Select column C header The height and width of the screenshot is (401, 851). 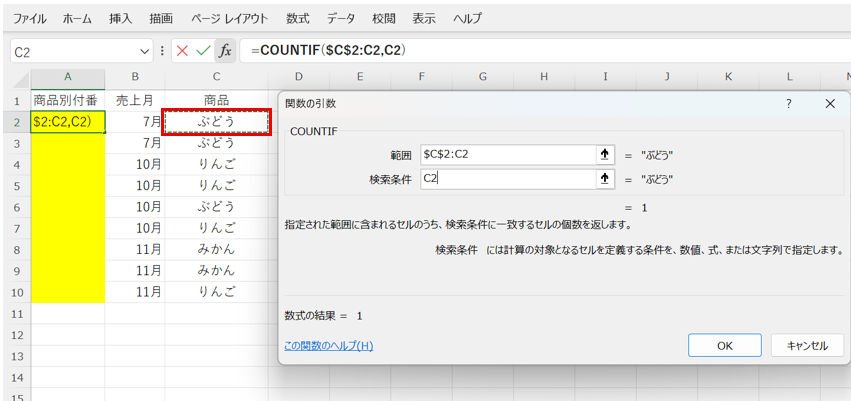(216, 77)
